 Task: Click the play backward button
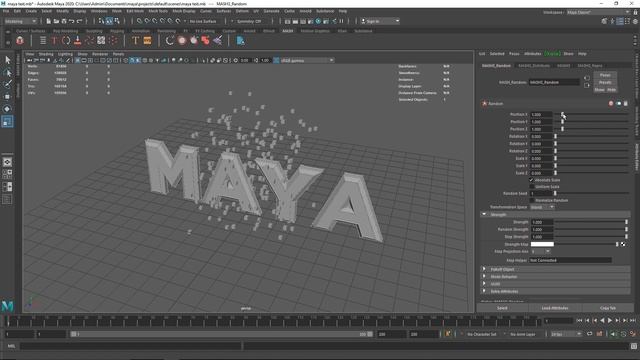(602, 321)
